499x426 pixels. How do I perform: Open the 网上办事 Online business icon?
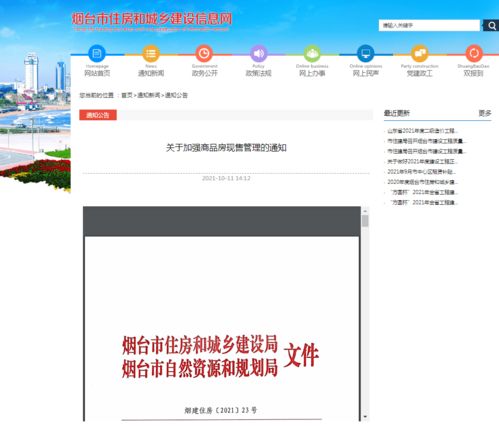coord(312,53)
